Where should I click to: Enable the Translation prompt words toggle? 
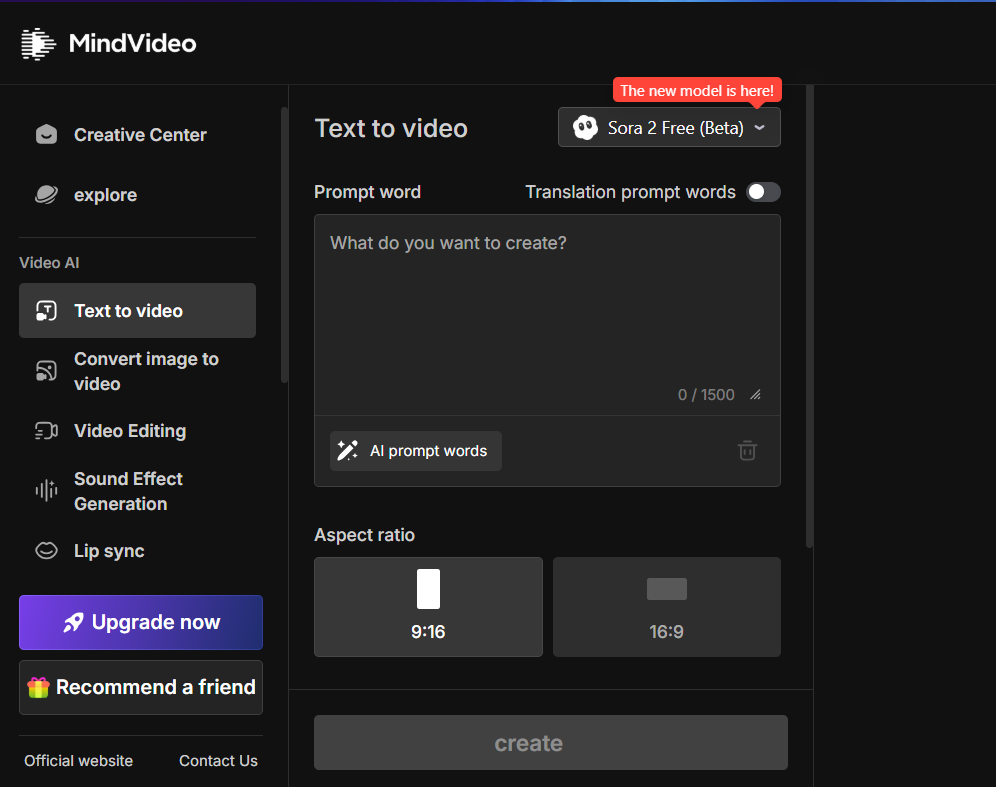click(x=763, y=192)
